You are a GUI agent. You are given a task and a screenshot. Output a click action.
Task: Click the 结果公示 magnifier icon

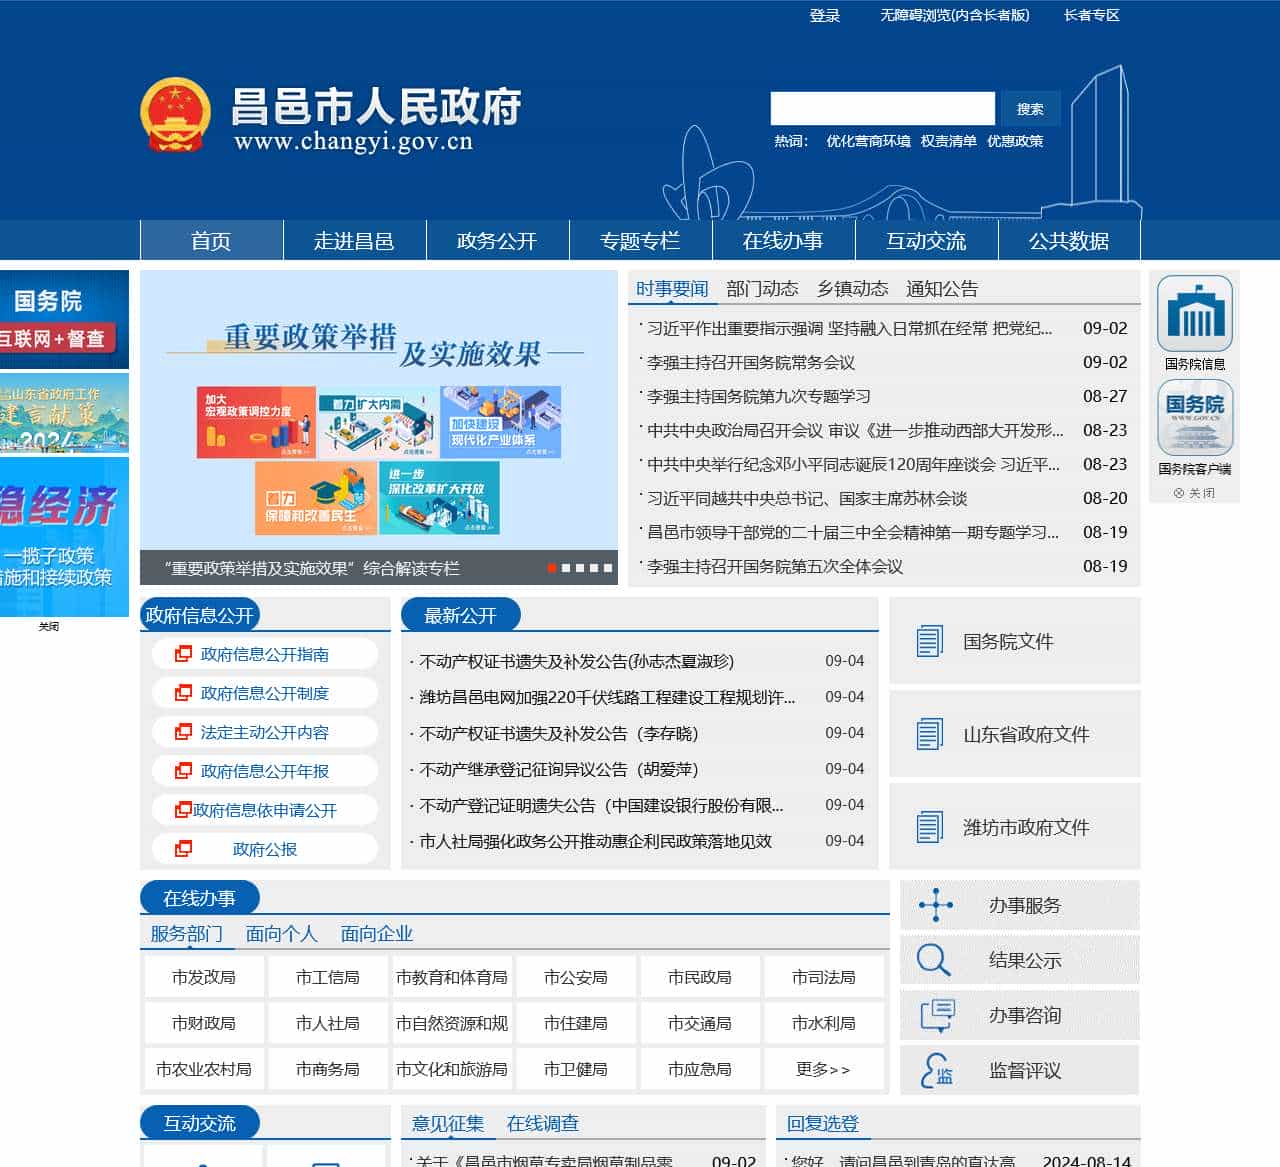(x=933, y=959)
